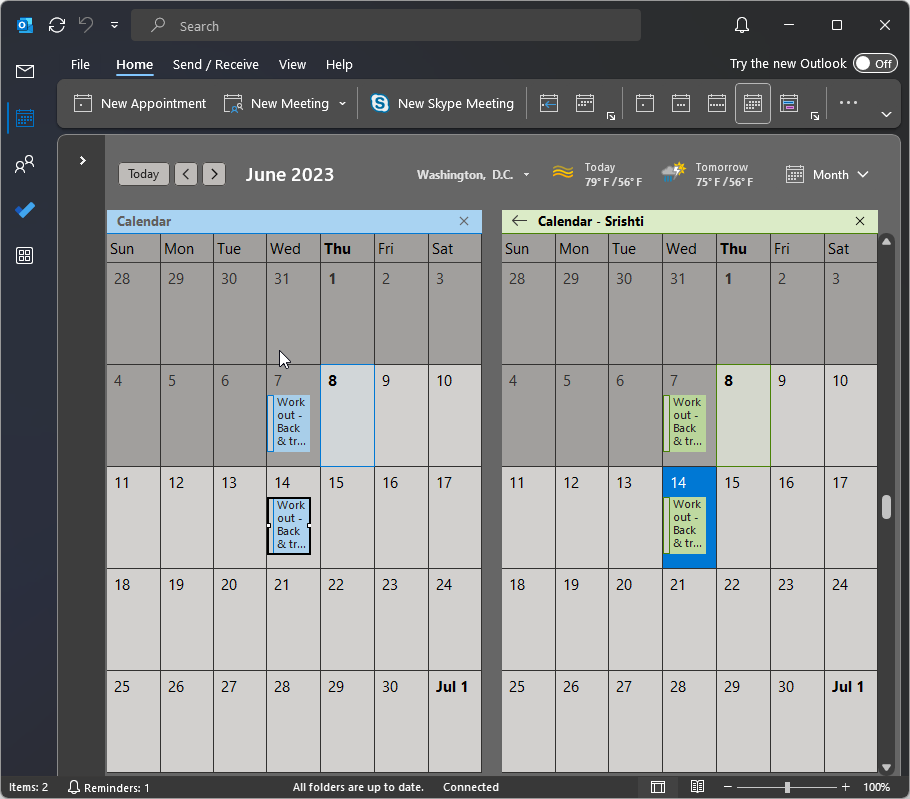Open Schedule View

click(x=788, y=103)
